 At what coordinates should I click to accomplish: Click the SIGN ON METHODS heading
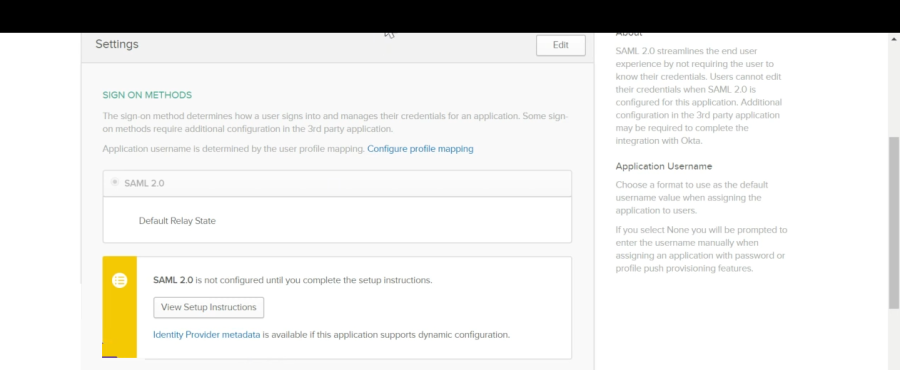(x=147, y=95)
